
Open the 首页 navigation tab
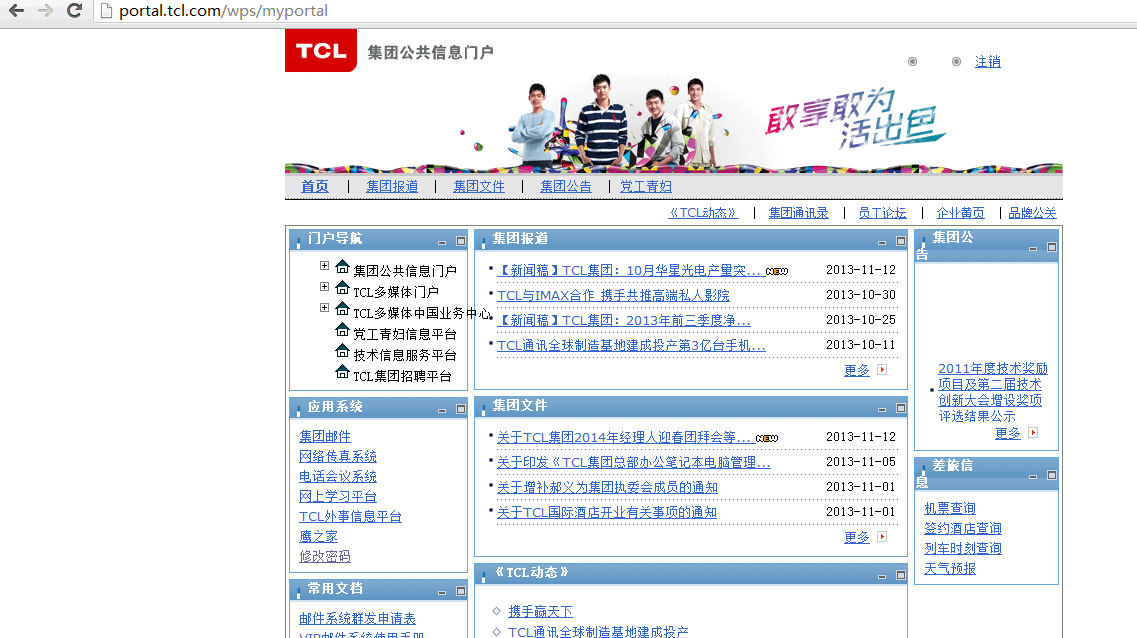coord(315,186)
